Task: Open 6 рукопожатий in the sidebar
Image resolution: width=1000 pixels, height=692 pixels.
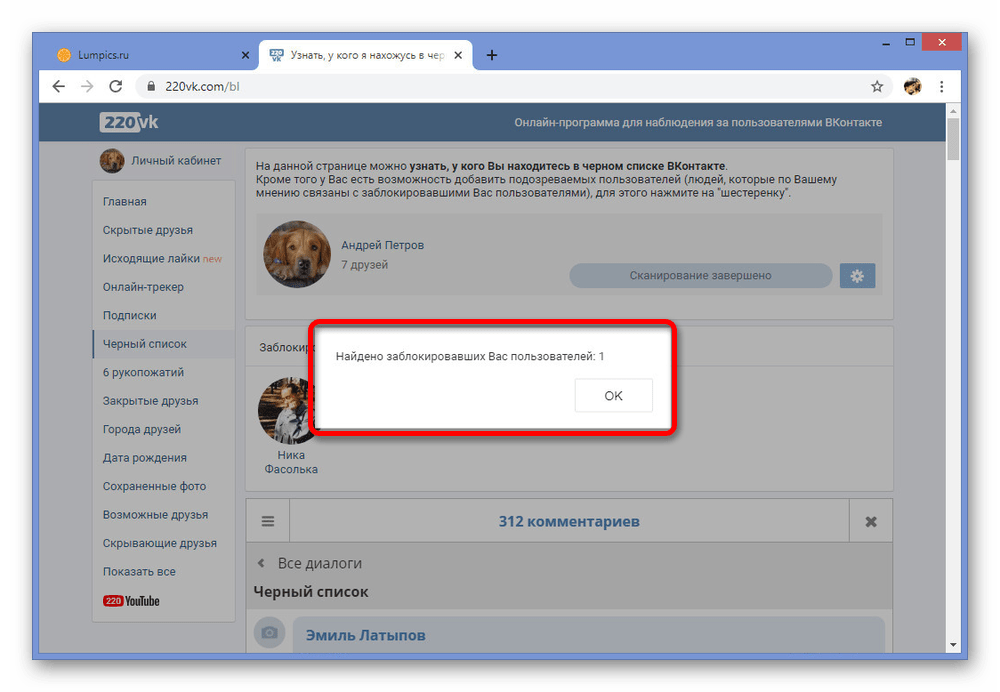Action: click(x=143, y=372)
